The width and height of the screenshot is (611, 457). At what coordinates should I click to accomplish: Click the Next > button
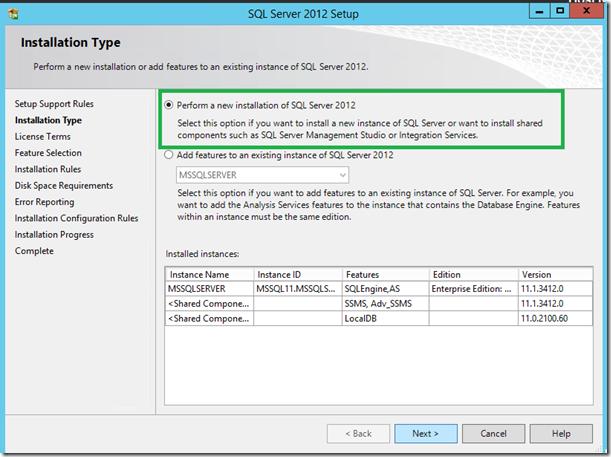click(x=426, y=434)
